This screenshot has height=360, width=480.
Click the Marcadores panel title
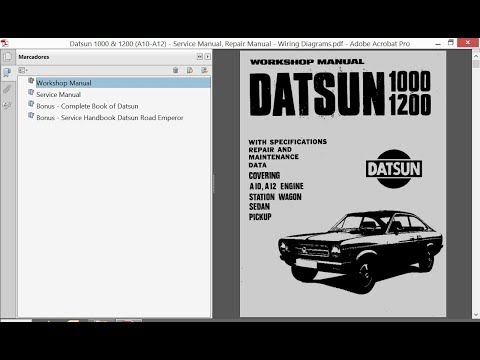click(x=34, y=57)
